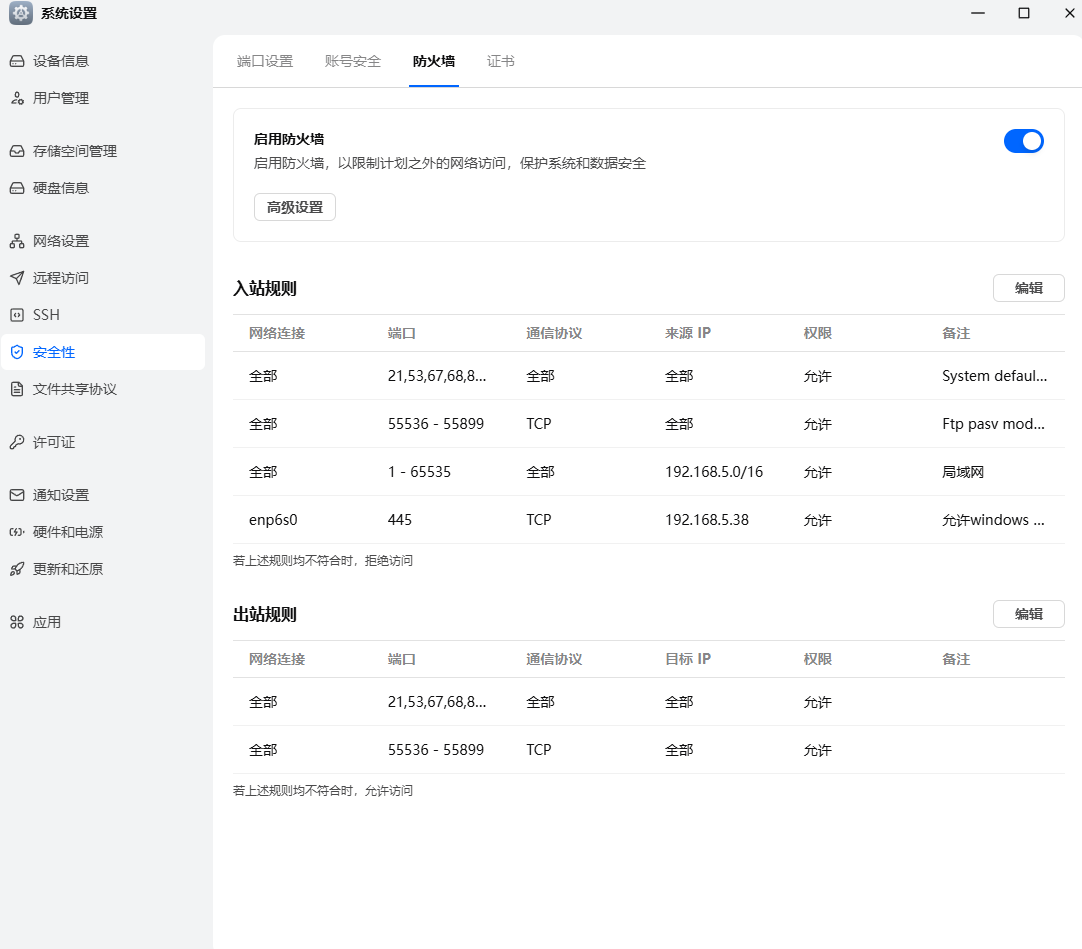Click 编辑 button for 出站规则
Screen dimensions: 1082x949
coord(1028,614)
